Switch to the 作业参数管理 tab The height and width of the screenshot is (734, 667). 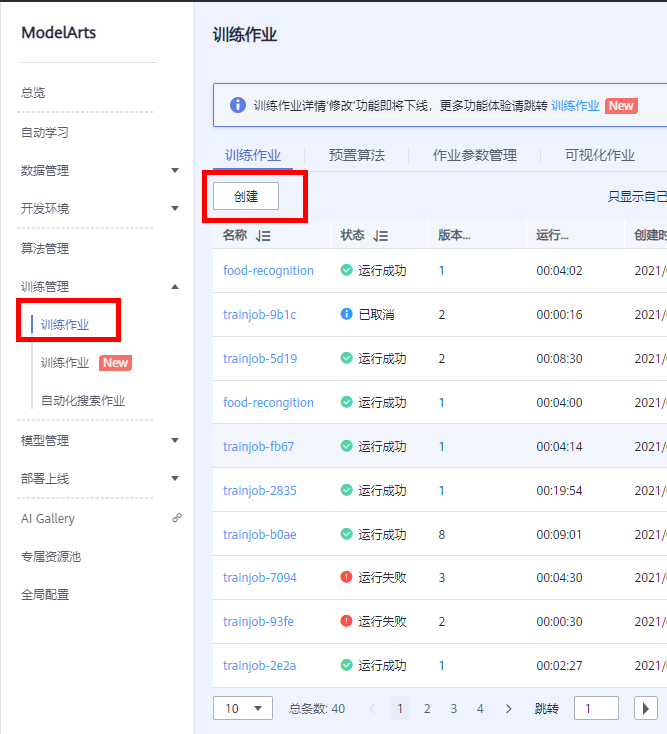click(x=474, y=155)
